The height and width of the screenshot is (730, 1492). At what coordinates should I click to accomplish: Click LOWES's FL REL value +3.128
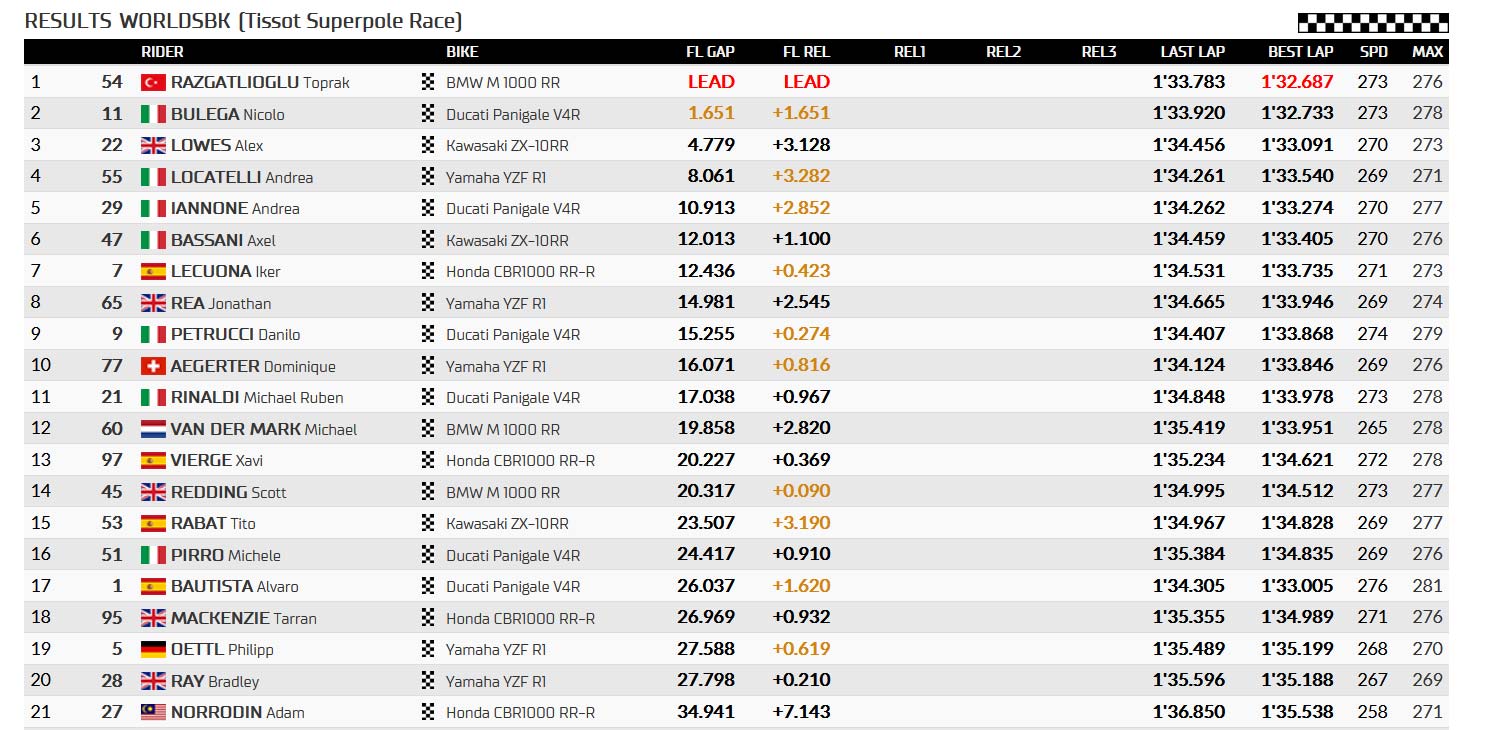point(801,145)
